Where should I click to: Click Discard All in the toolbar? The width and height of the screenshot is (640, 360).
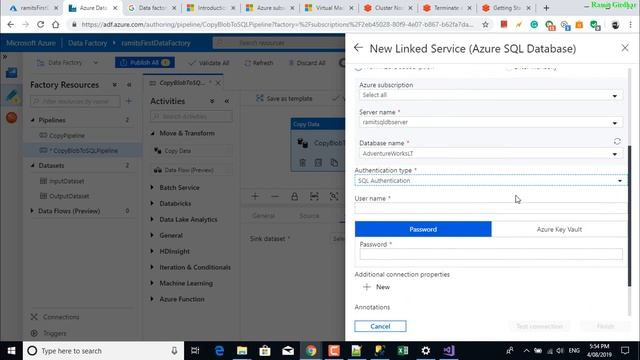pos(307,63)
